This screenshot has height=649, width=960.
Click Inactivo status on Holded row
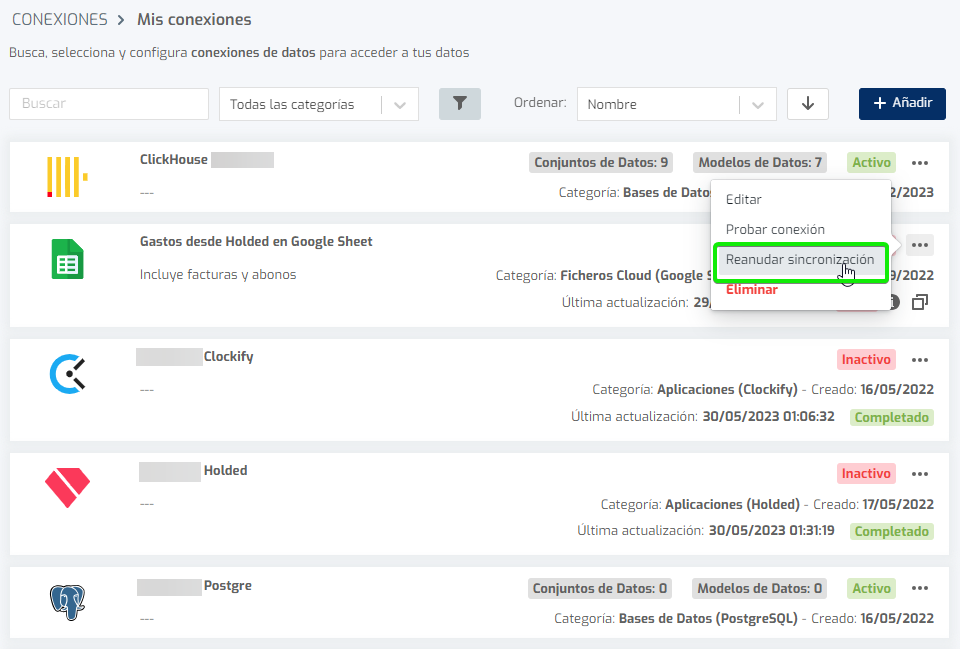click(866, 474)
